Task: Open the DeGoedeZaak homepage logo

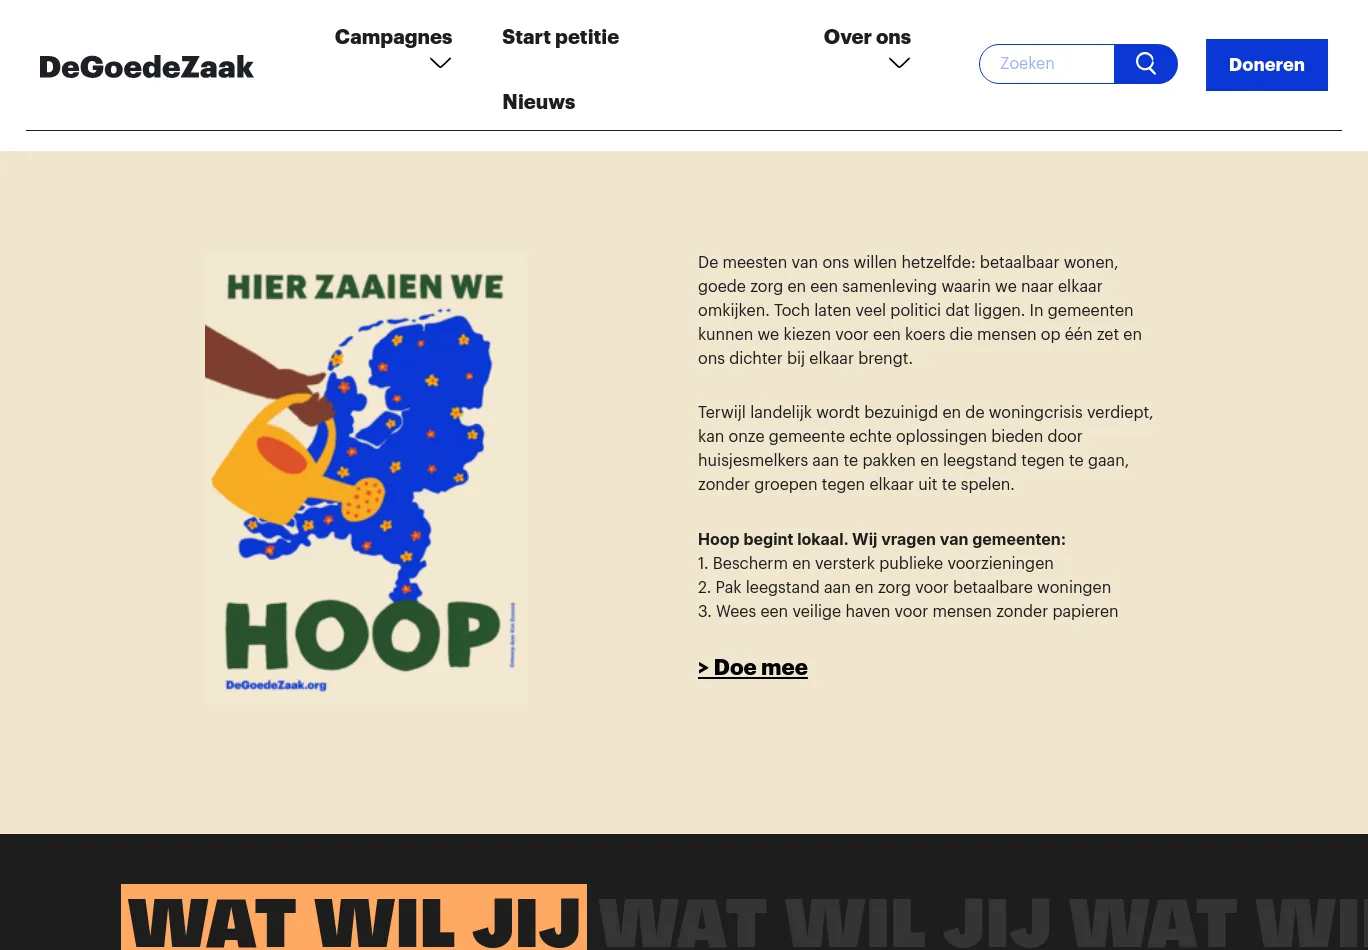Action: [x=146, y=67]
